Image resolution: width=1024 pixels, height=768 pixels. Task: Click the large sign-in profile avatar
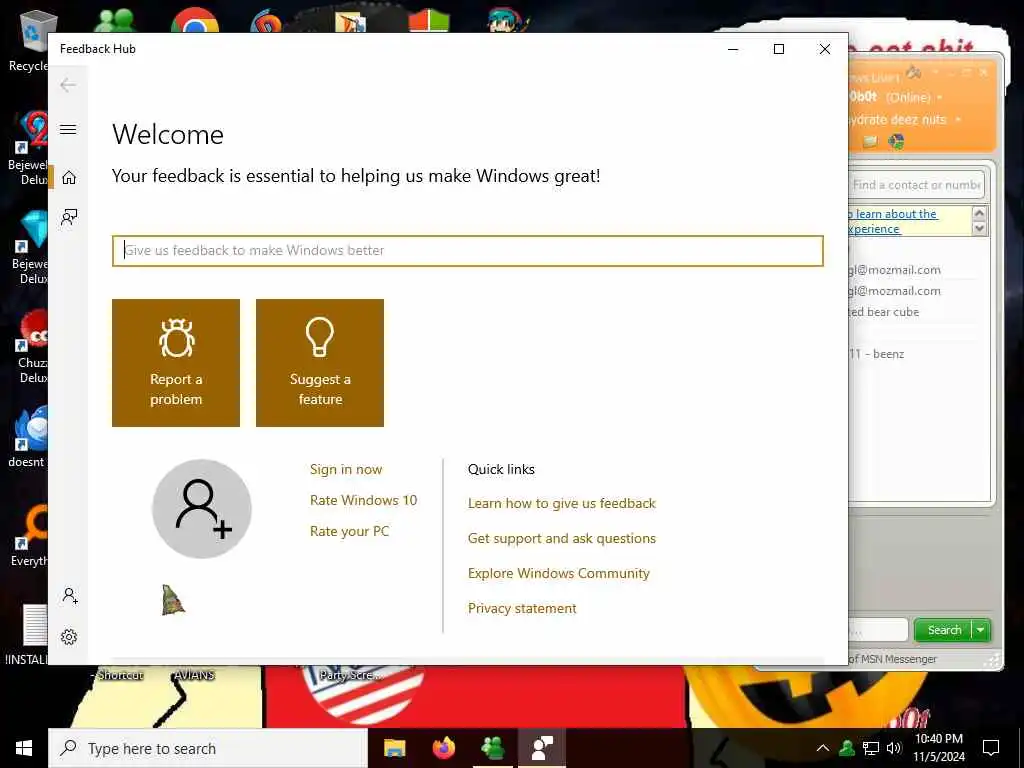click(202, 509)
